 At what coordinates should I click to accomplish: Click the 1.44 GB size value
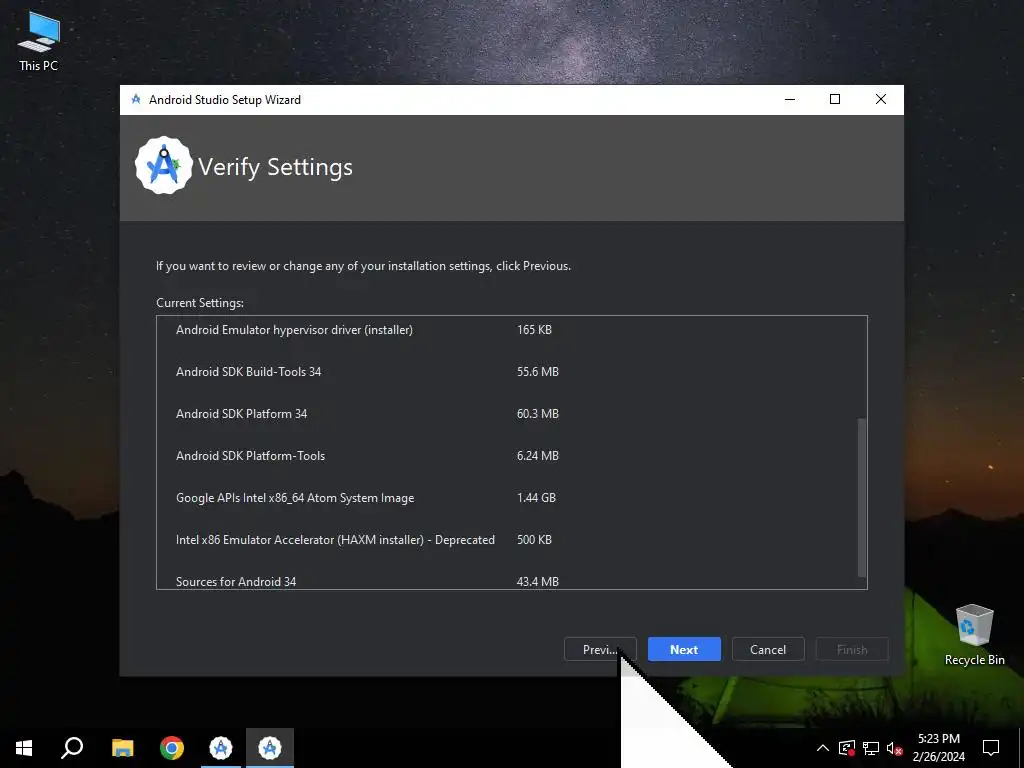[x=536, y=498]
